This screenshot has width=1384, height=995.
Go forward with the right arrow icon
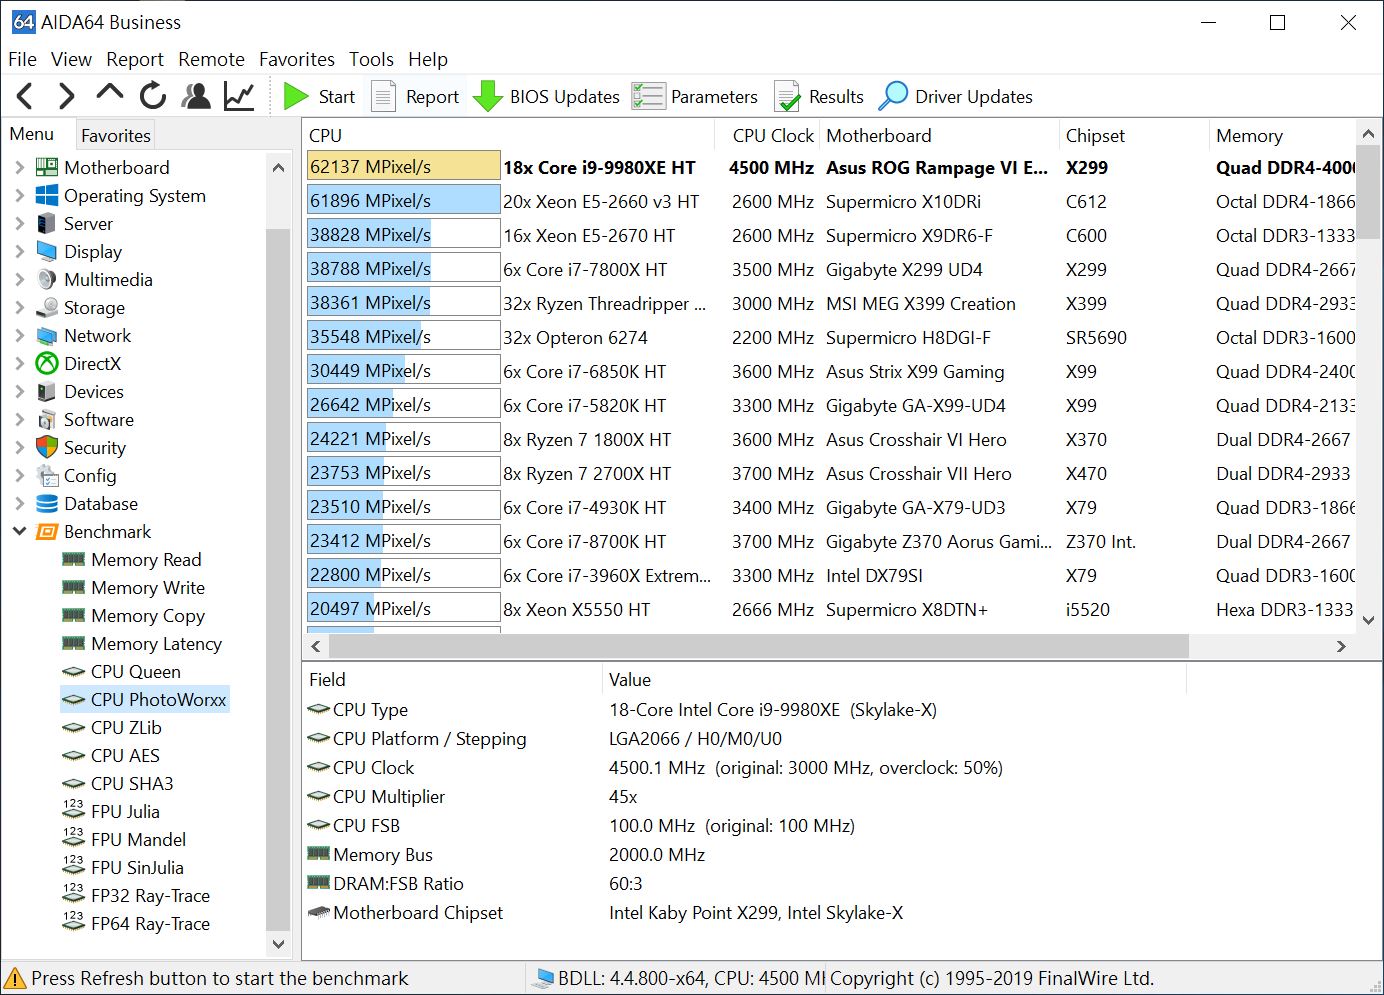click(66, 96)
